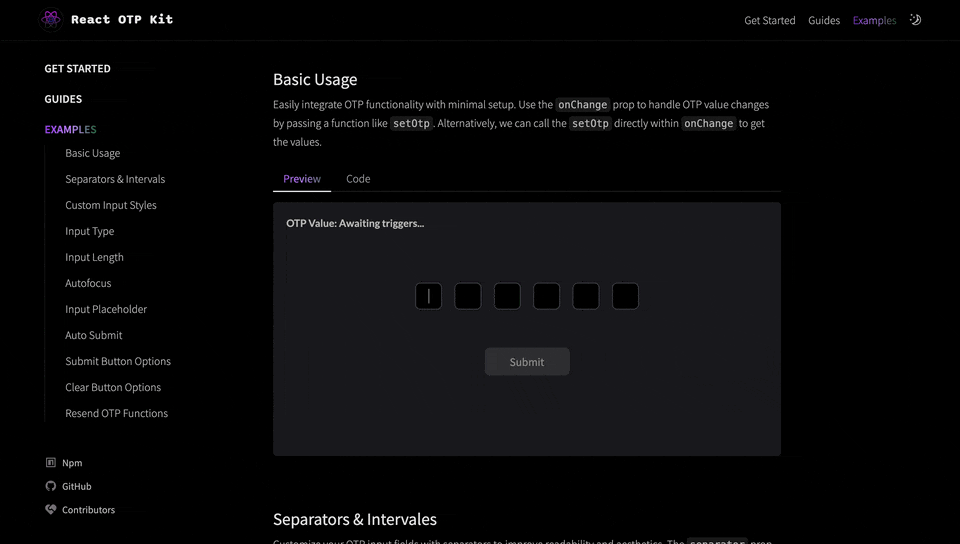Switch to the Preview tab

302,179
